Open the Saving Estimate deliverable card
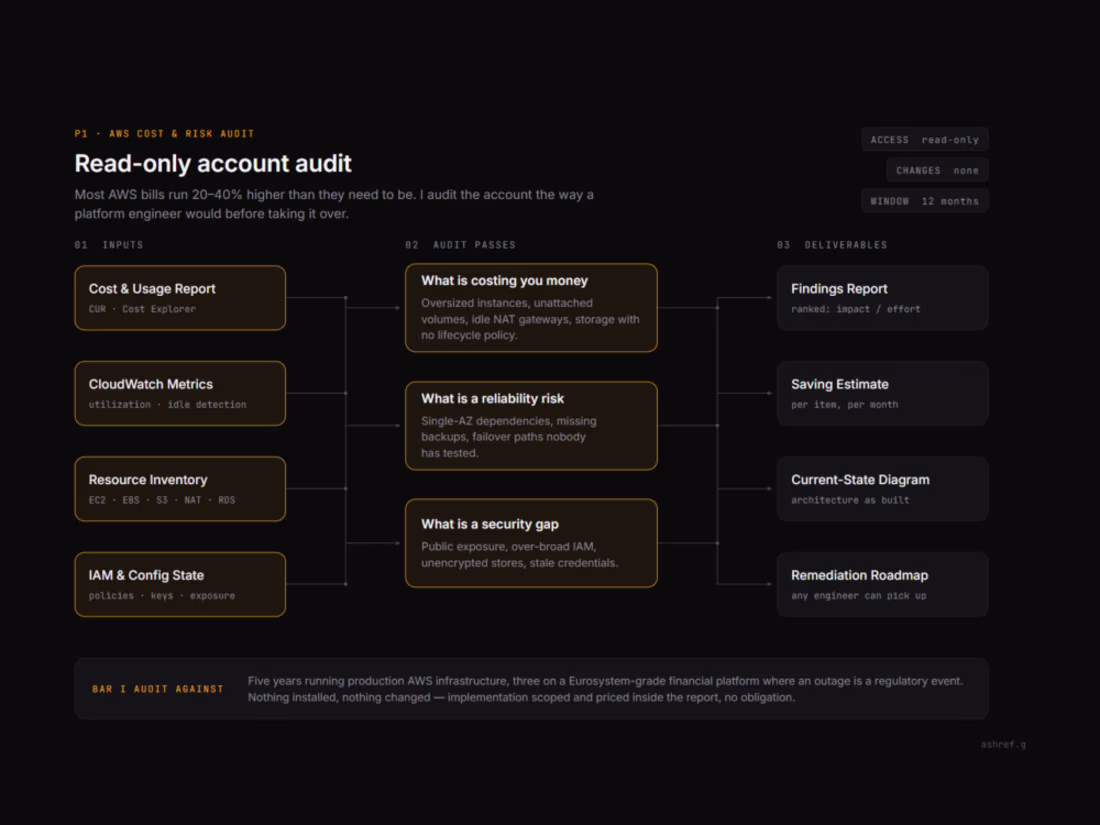This screenshot has height=825, width=1100. pyautogui.click(x=882, y=393)
